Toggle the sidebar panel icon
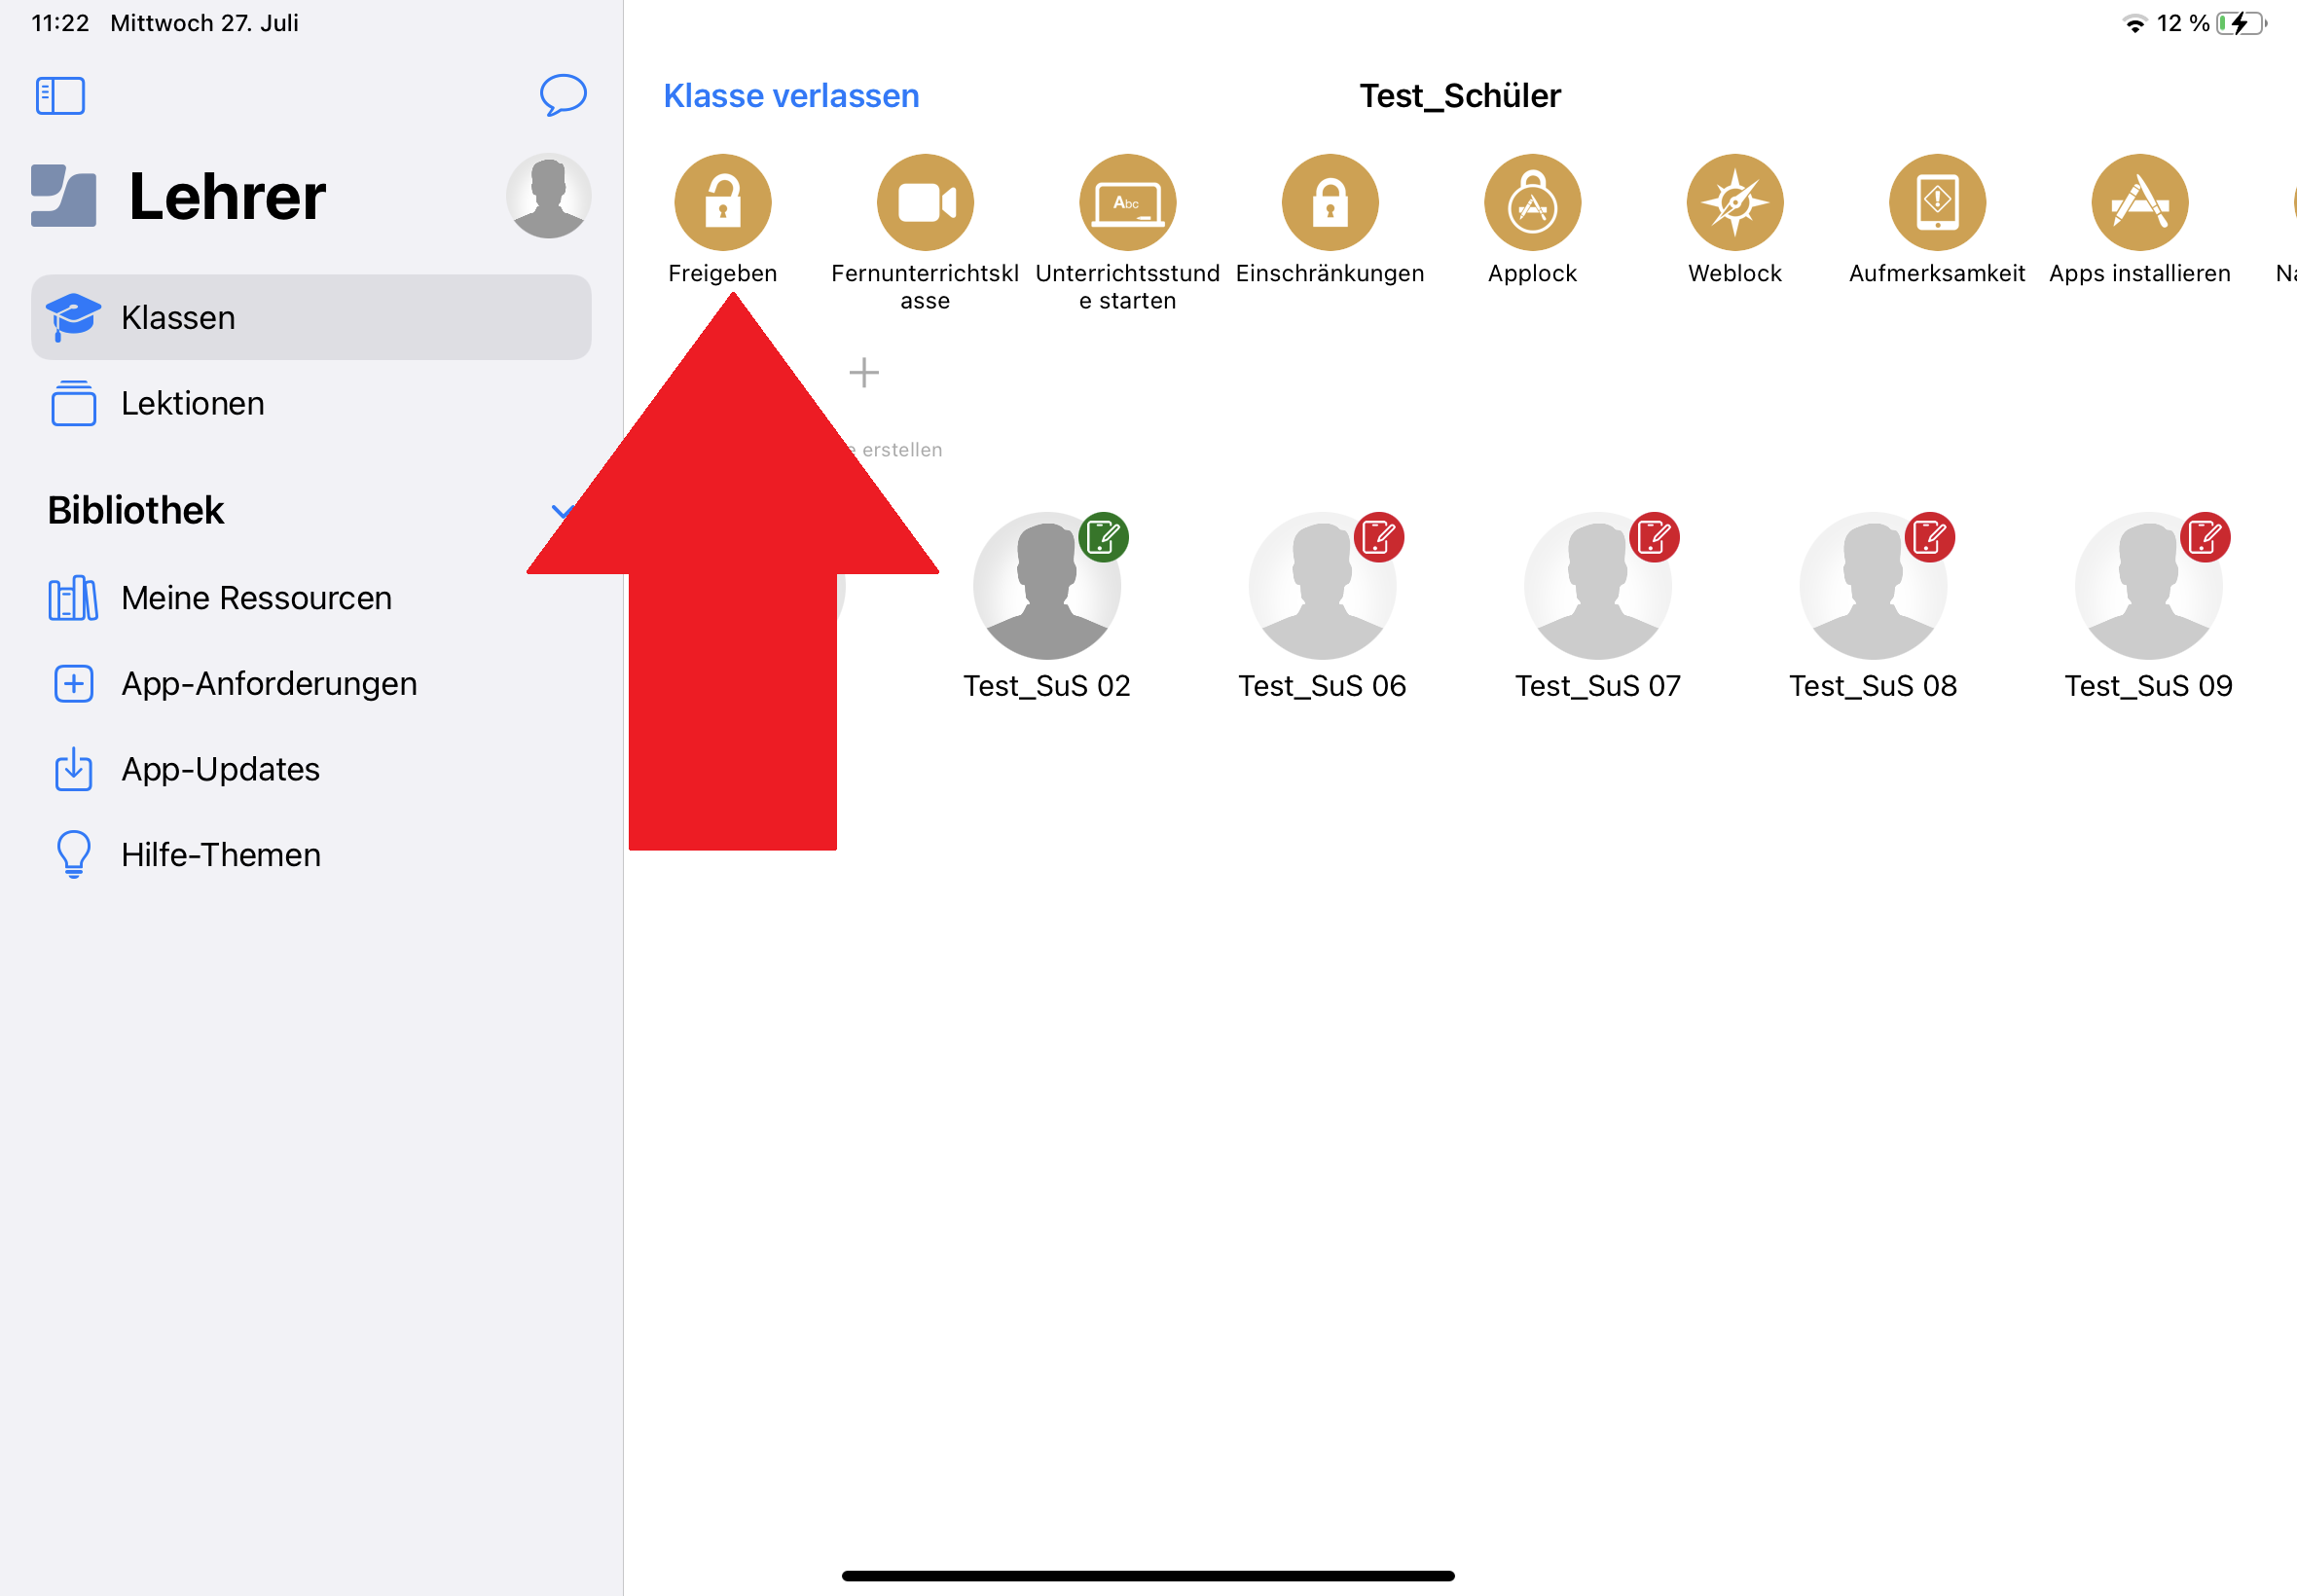The height and width of the screenshot is (1596, 2297). [x=60, y=96]
